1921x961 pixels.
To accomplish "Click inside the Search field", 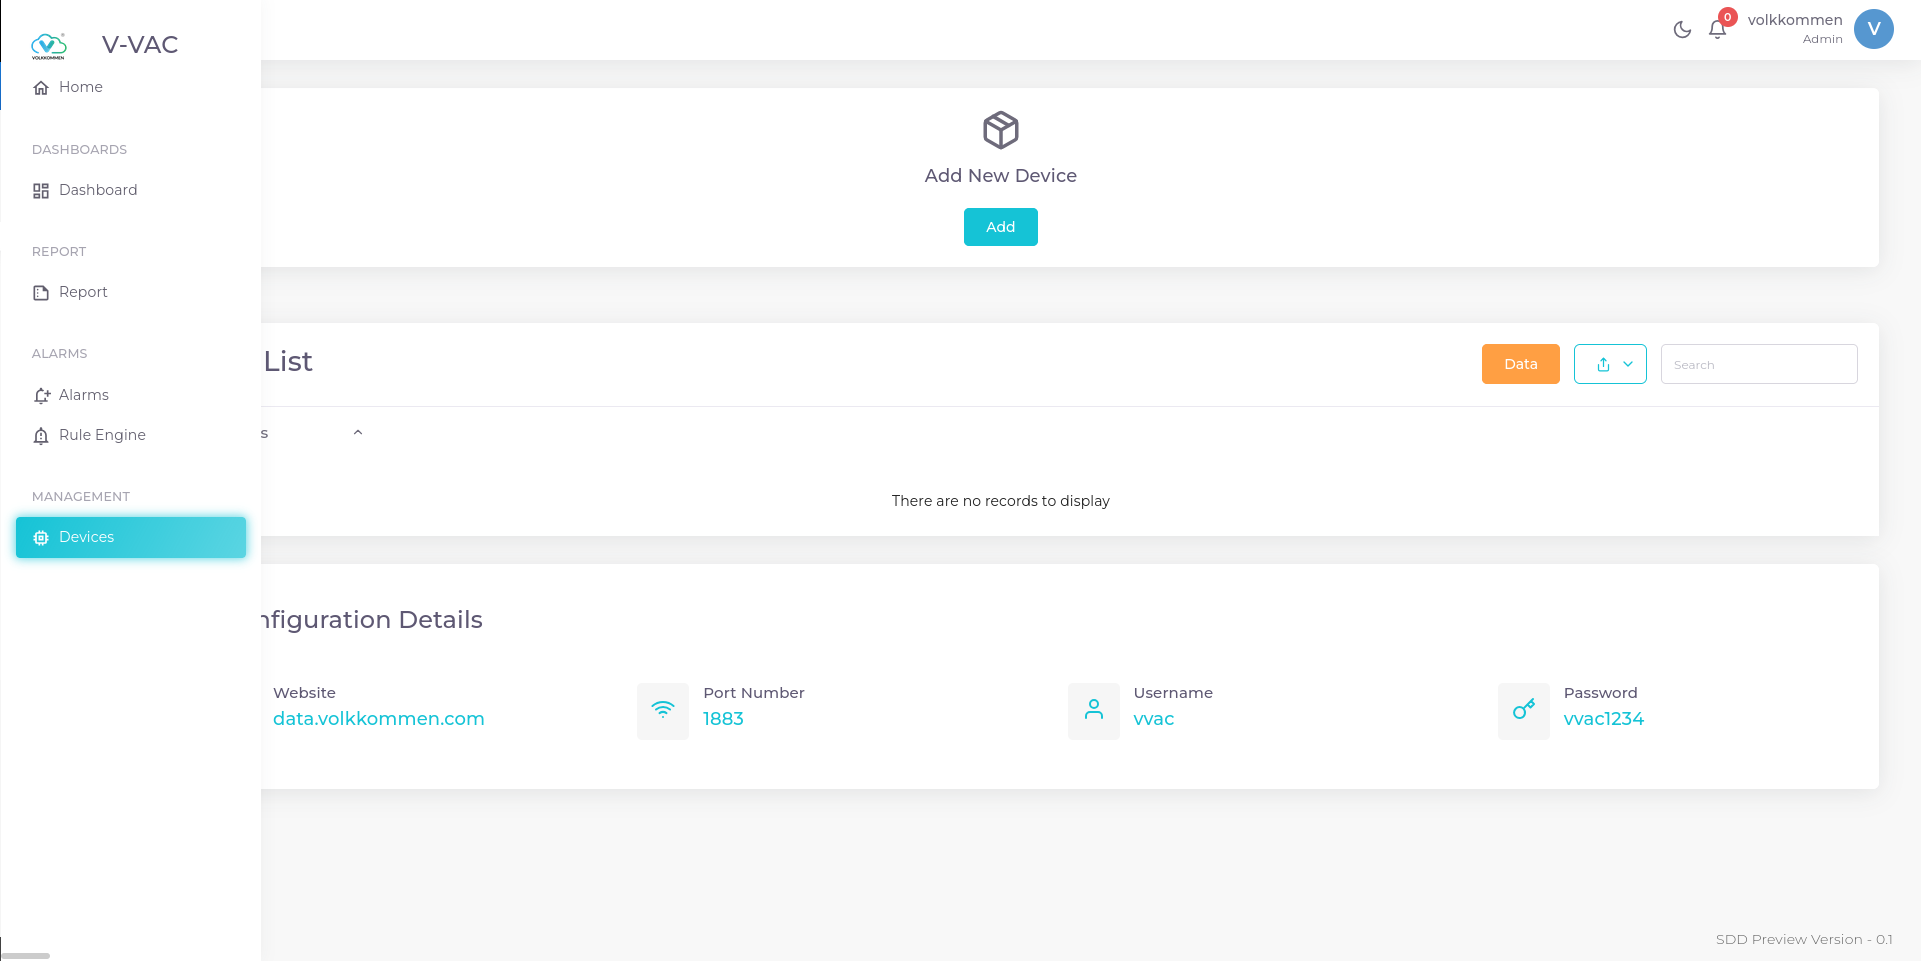I will 1758,364.
